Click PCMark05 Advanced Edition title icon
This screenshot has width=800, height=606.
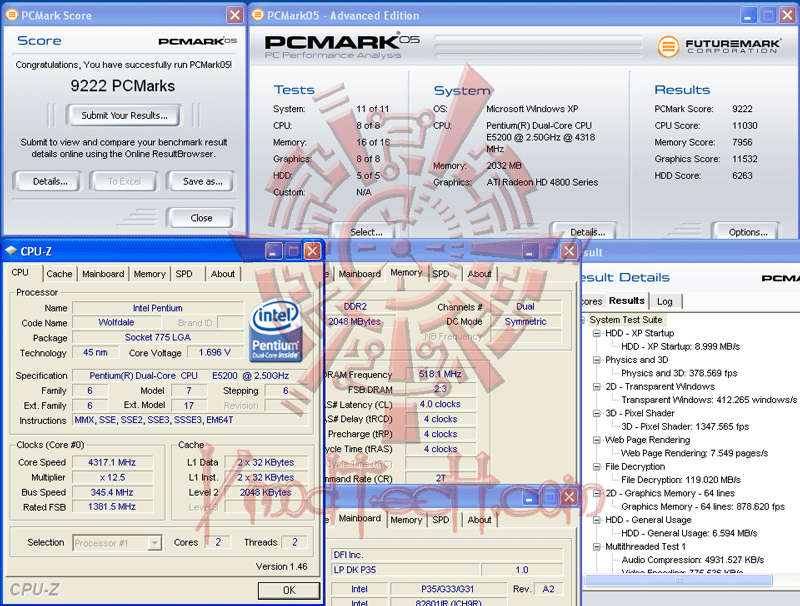tap(258, 15)
